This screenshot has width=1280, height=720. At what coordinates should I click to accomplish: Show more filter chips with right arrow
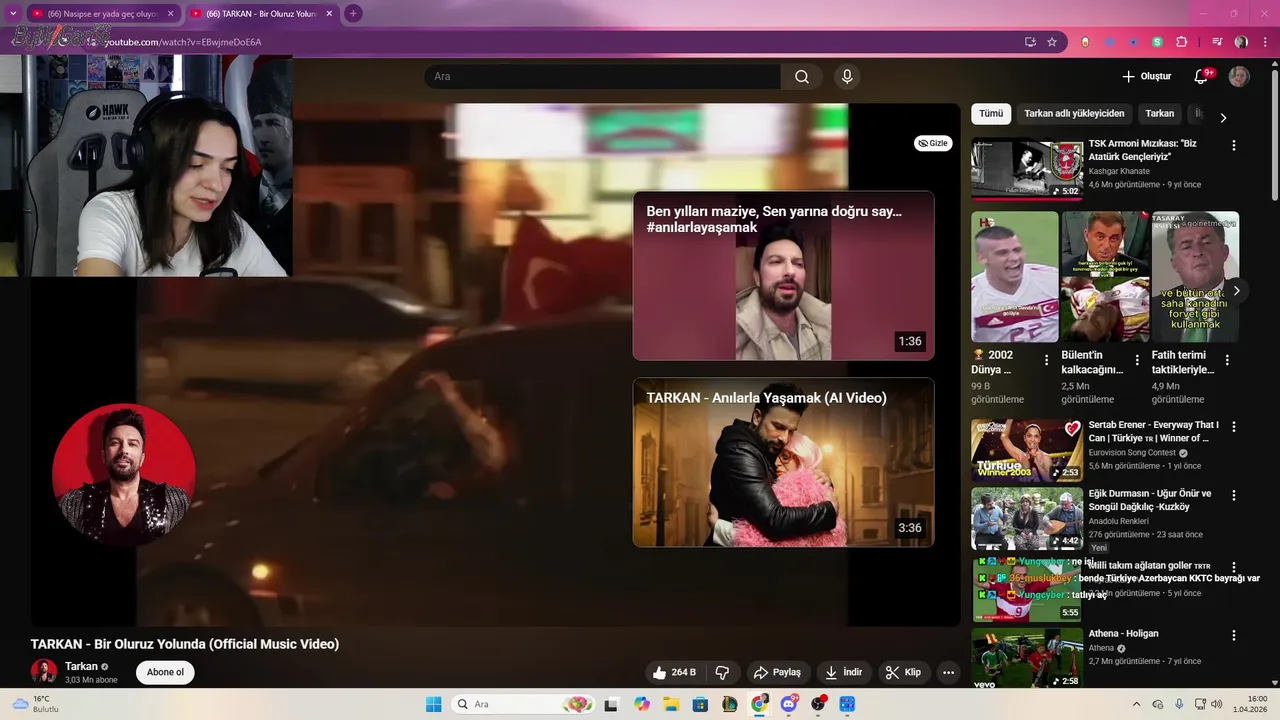pyautogui.click(x=1222, y=117)
